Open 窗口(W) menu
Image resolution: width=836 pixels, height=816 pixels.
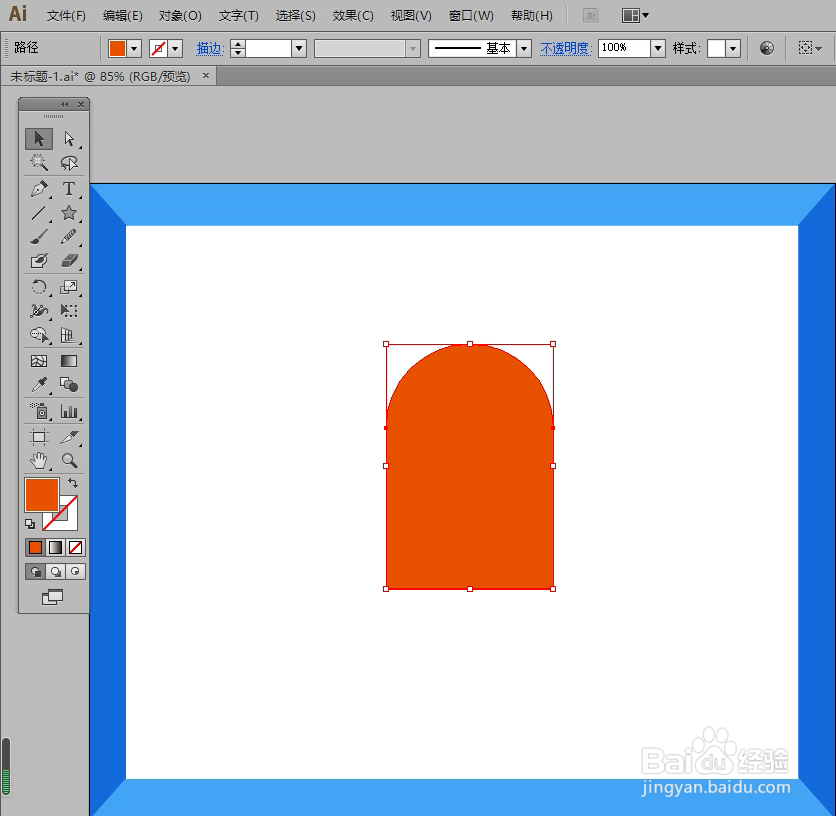pos(471,16)
